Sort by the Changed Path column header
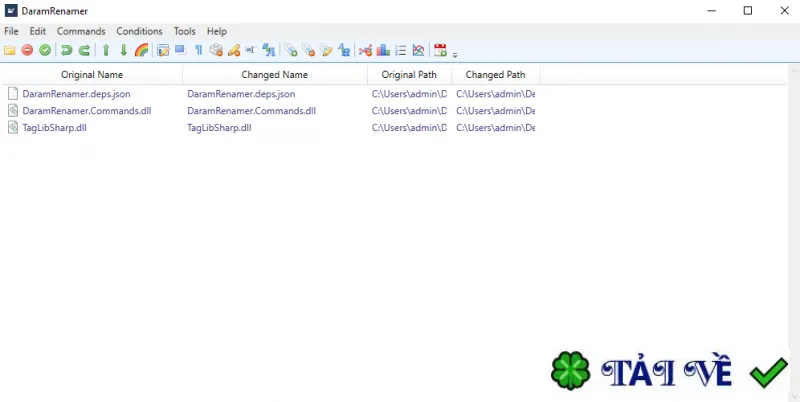This screenshot has width=800, height=402. (495, 74)
